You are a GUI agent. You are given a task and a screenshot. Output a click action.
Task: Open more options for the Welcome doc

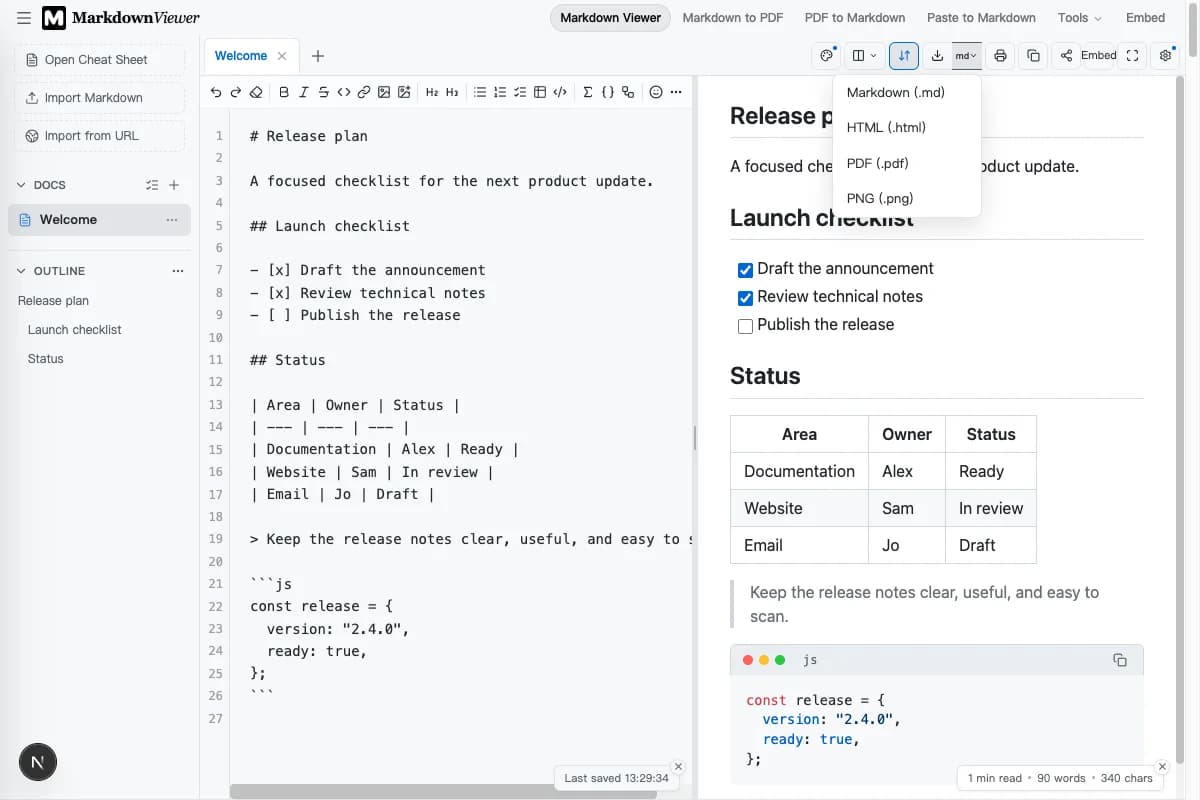point(172,220)
